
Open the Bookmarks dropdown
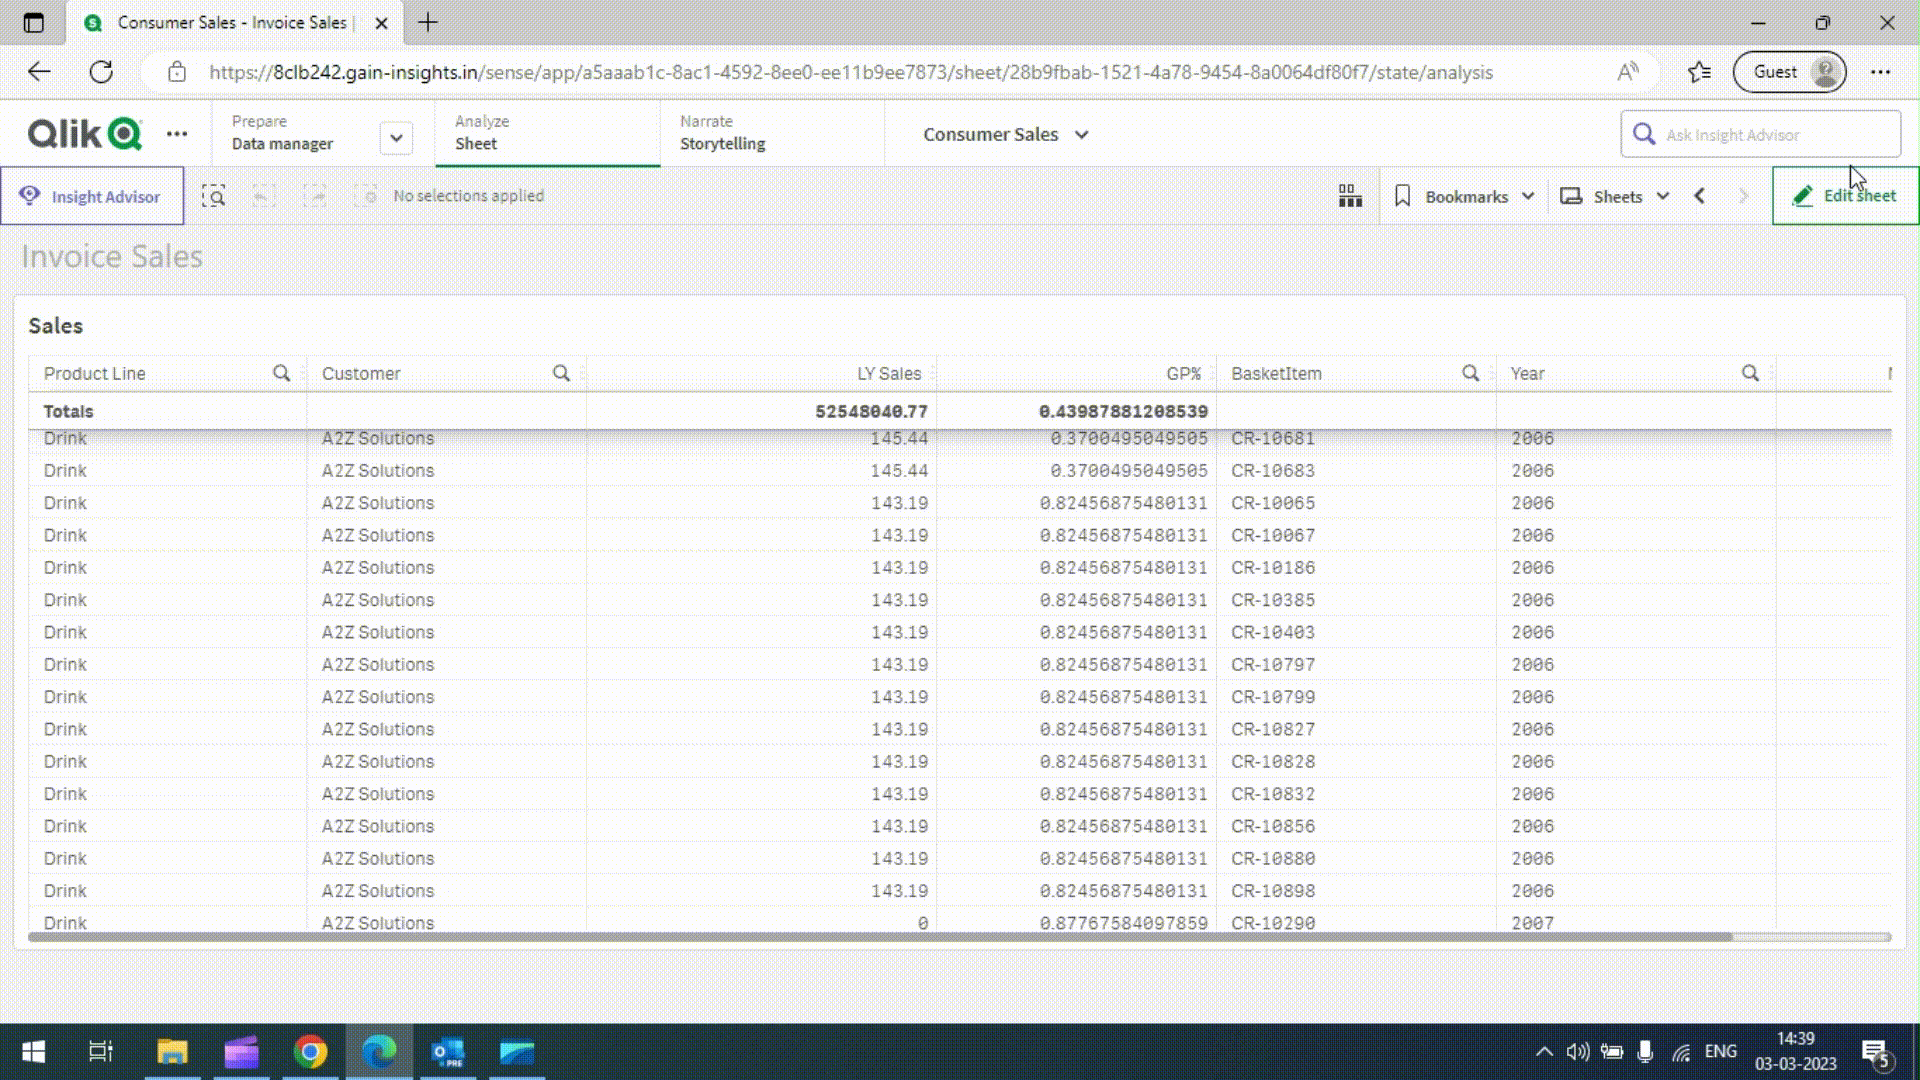(x=1464, y=196)
